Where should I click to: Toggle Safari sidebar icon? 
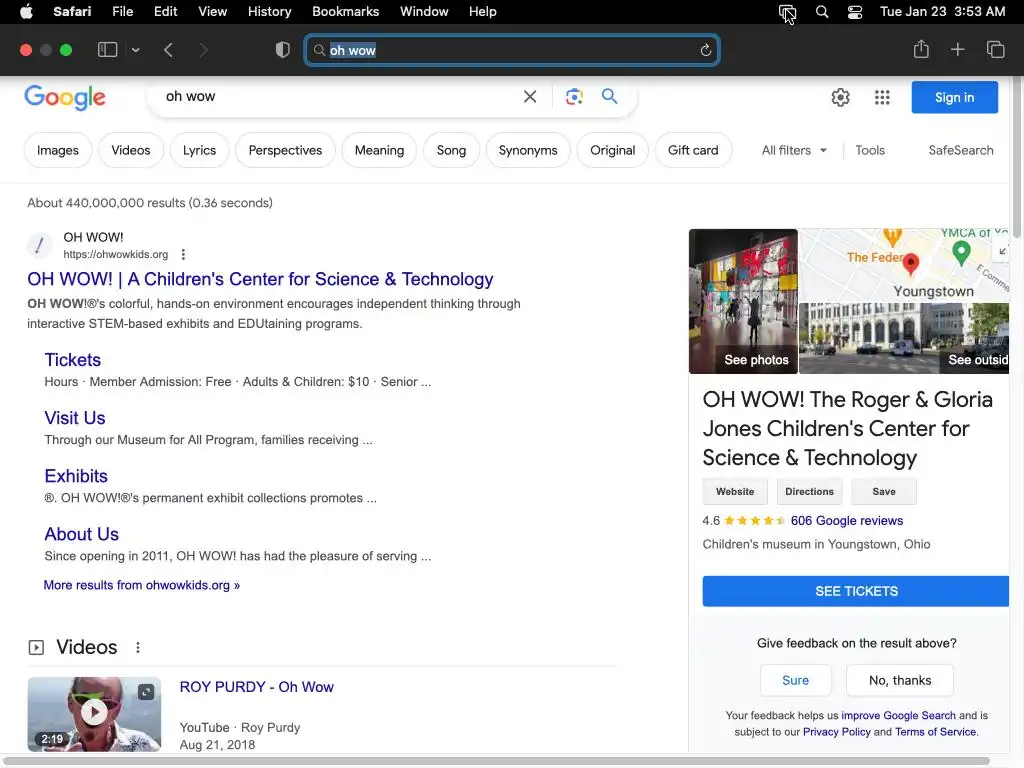(107, 50)
